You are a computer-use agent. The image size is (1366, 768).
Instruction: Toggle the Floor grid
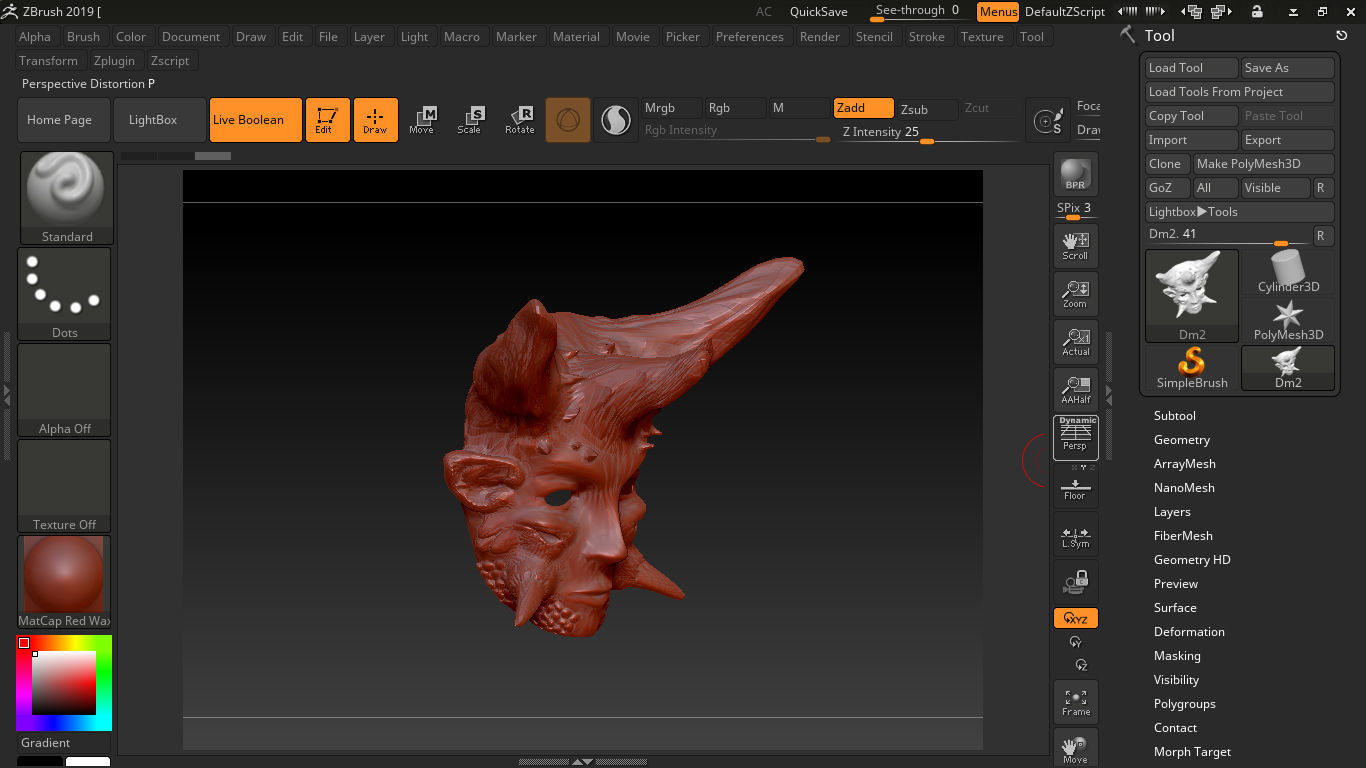[1075, 488]
